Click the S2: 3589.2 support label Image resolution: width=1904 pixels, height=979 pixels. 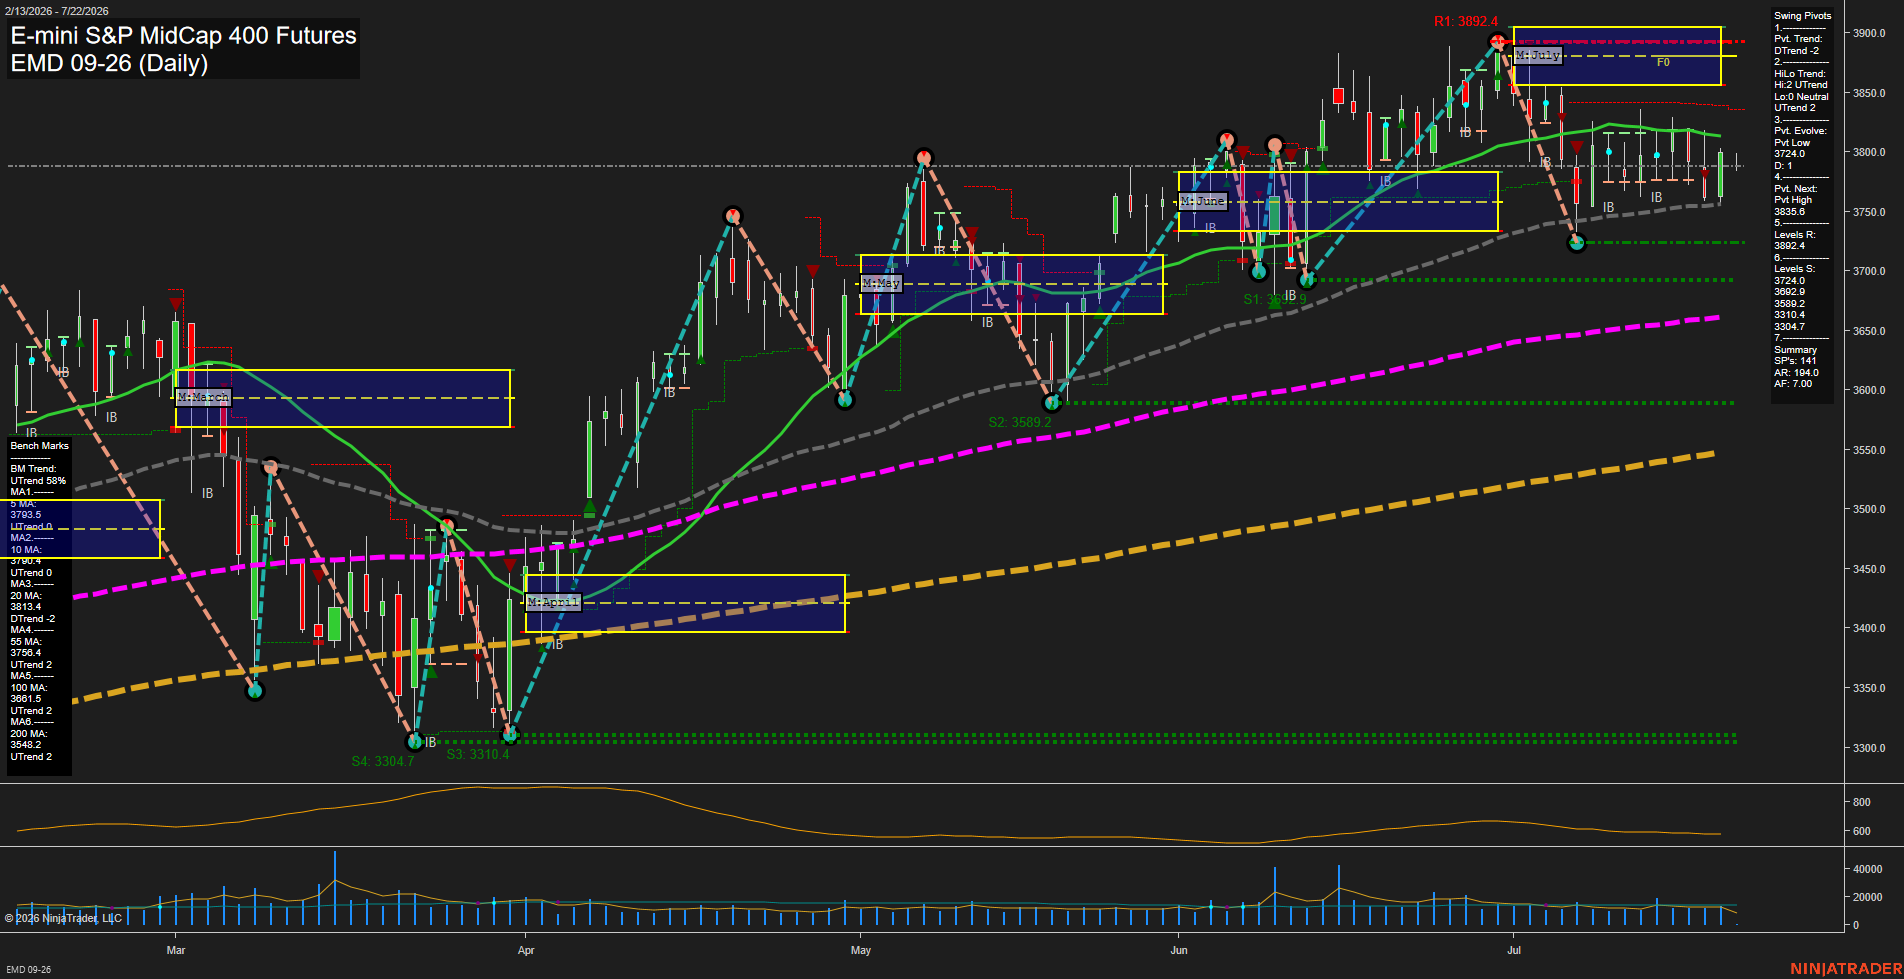[1020, 422]
